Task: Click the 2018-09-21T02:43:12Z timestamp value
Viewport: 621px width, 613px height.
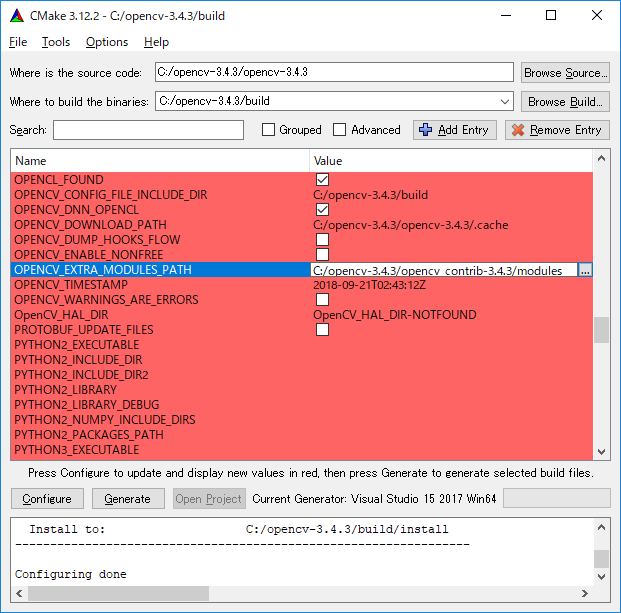Action: coord(369,285)
